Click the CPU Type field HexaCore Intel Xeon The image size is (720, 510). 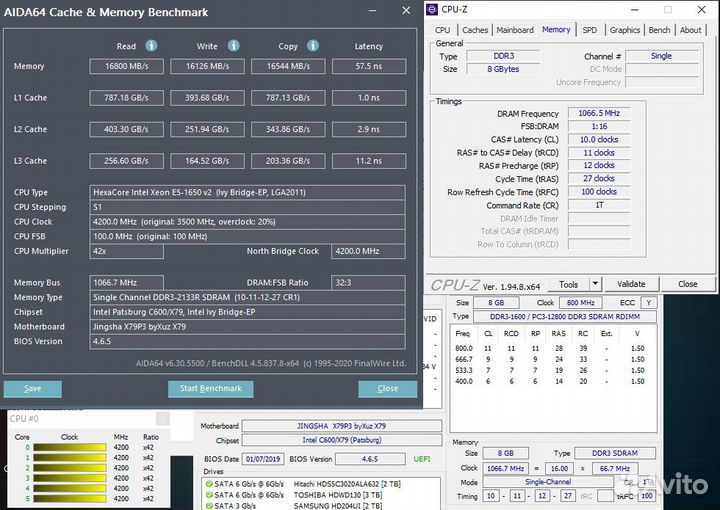click(x=248, y=192)
